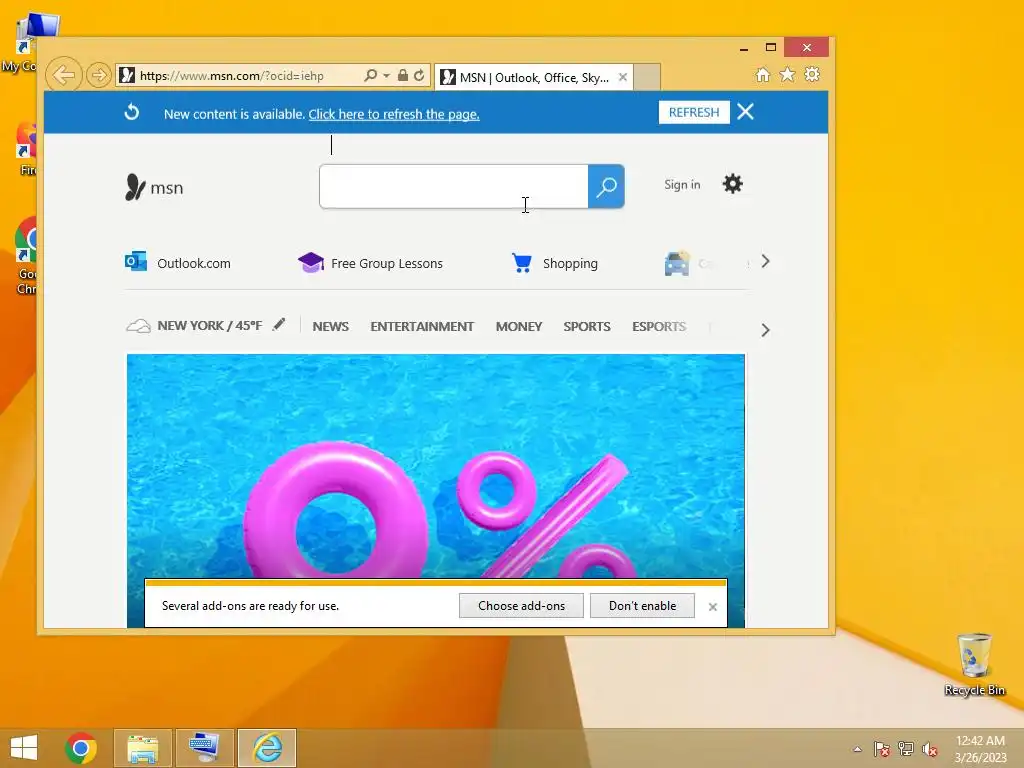Open the computer keyboard app on taskbar
Viewport: 1024px width, 768px height.
(x=204, y=748)
